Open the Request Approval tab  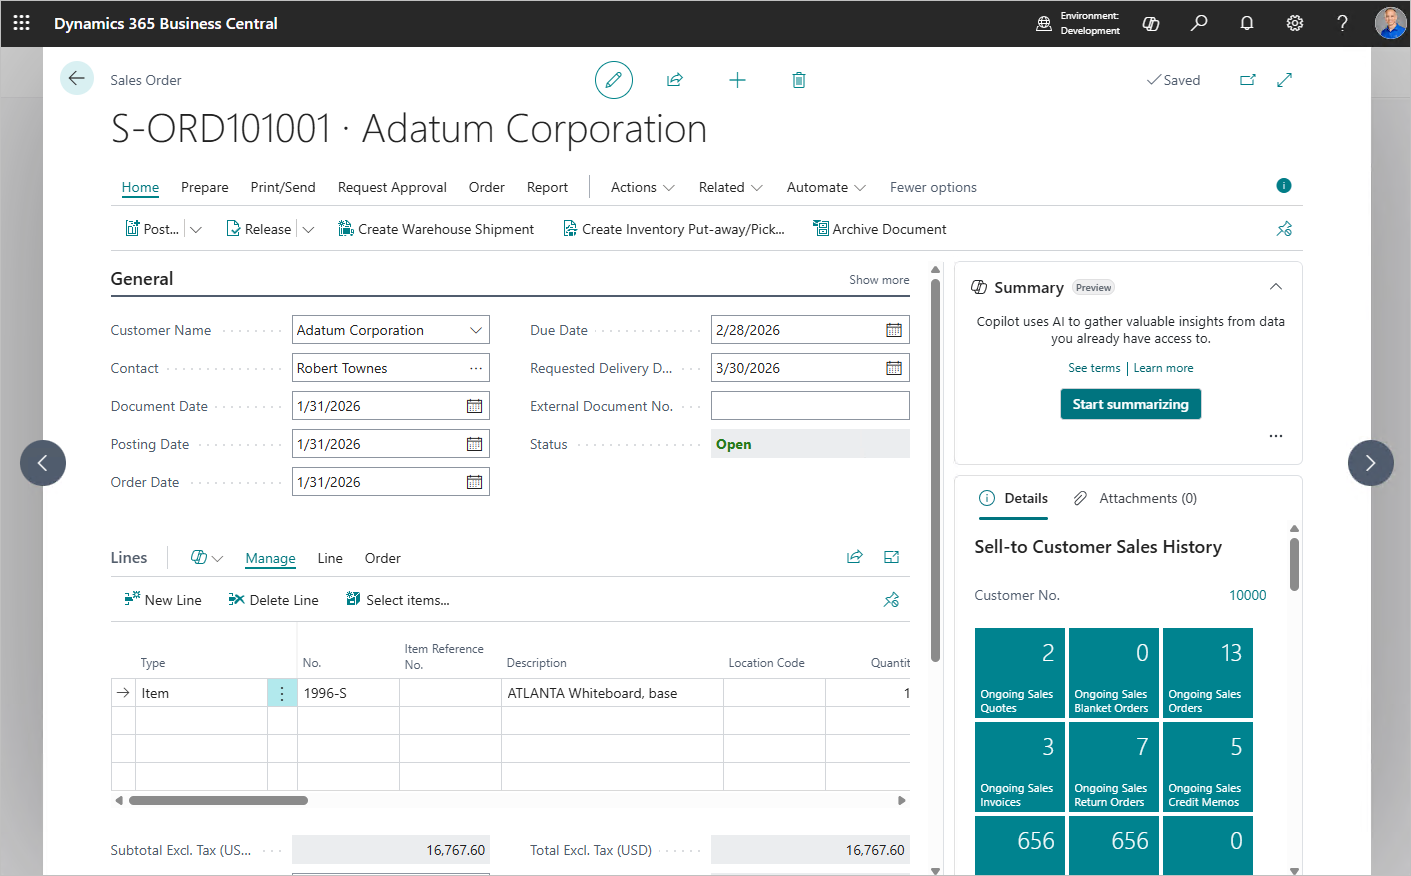pos(392,187)
